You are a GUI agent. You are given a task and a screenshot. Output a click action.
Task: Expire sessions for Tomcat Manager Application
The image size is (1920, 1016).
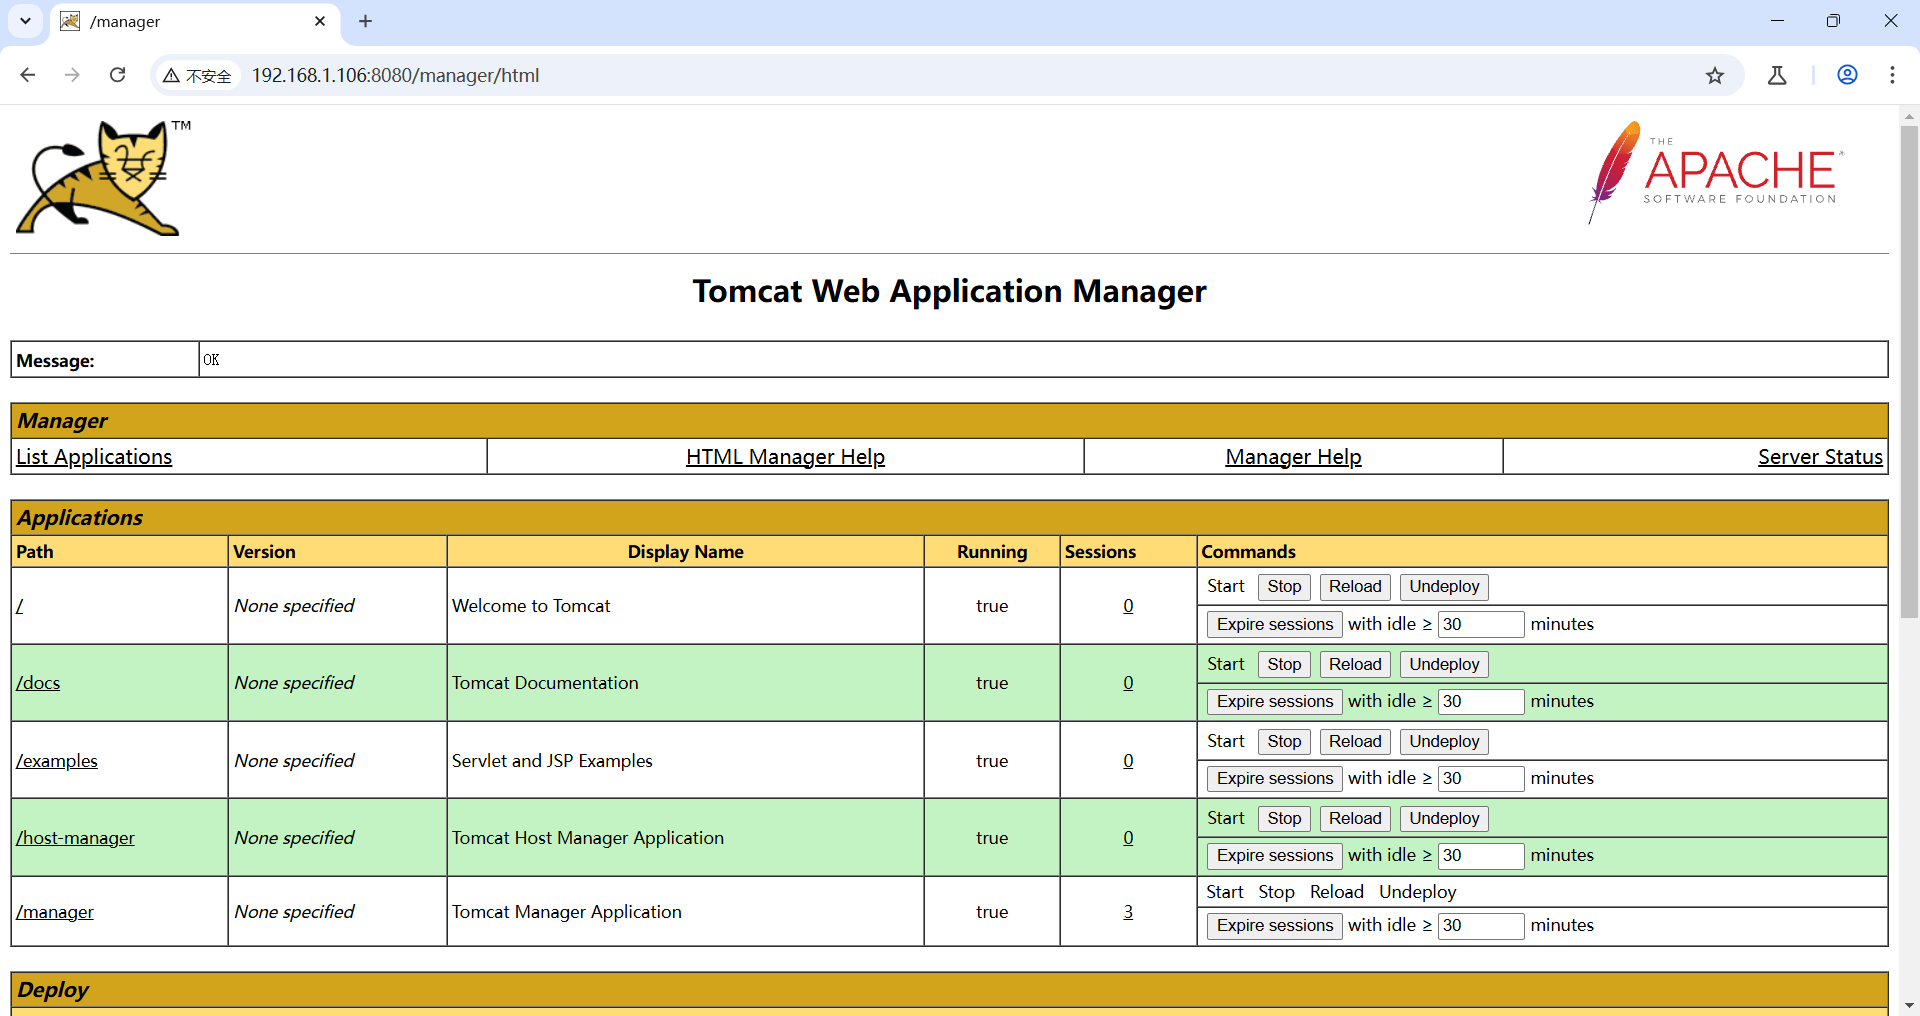[x=1275, y=926]
